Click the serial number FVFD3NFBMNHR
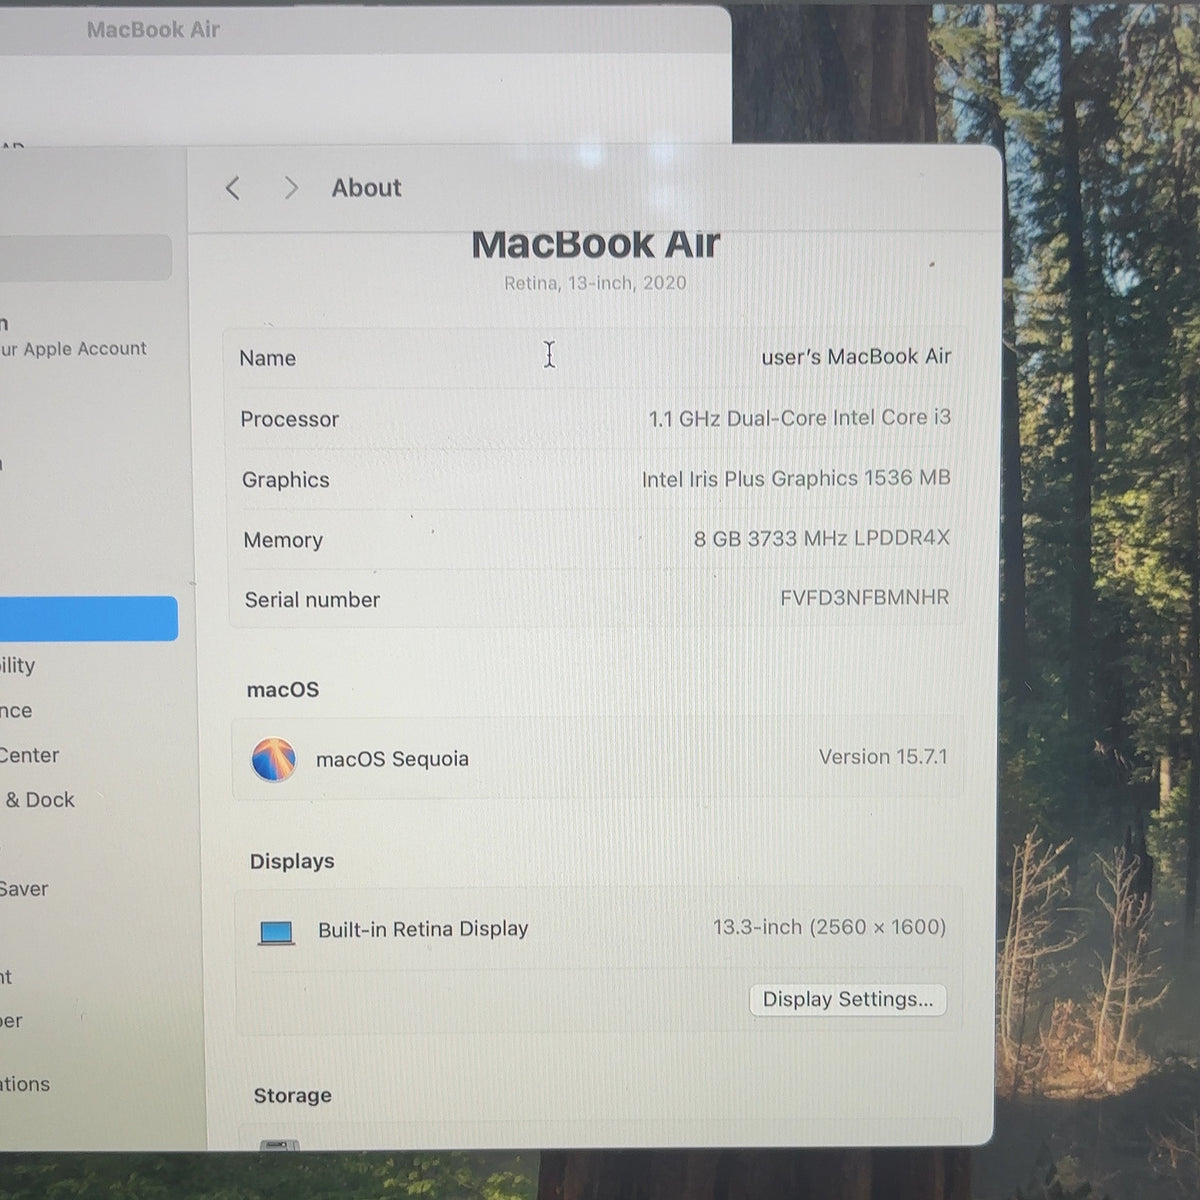The width and height of the screenshot is (1200, 1200). tap(865, 598)
